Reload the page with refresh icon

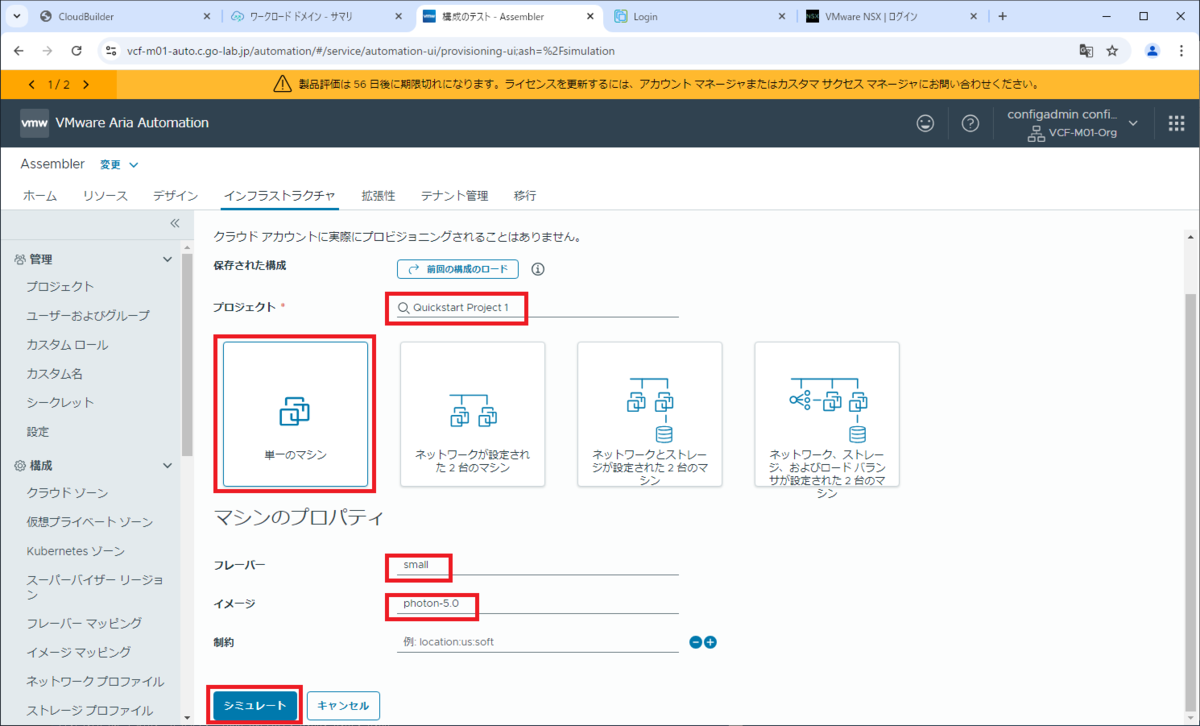pos(76,50)
